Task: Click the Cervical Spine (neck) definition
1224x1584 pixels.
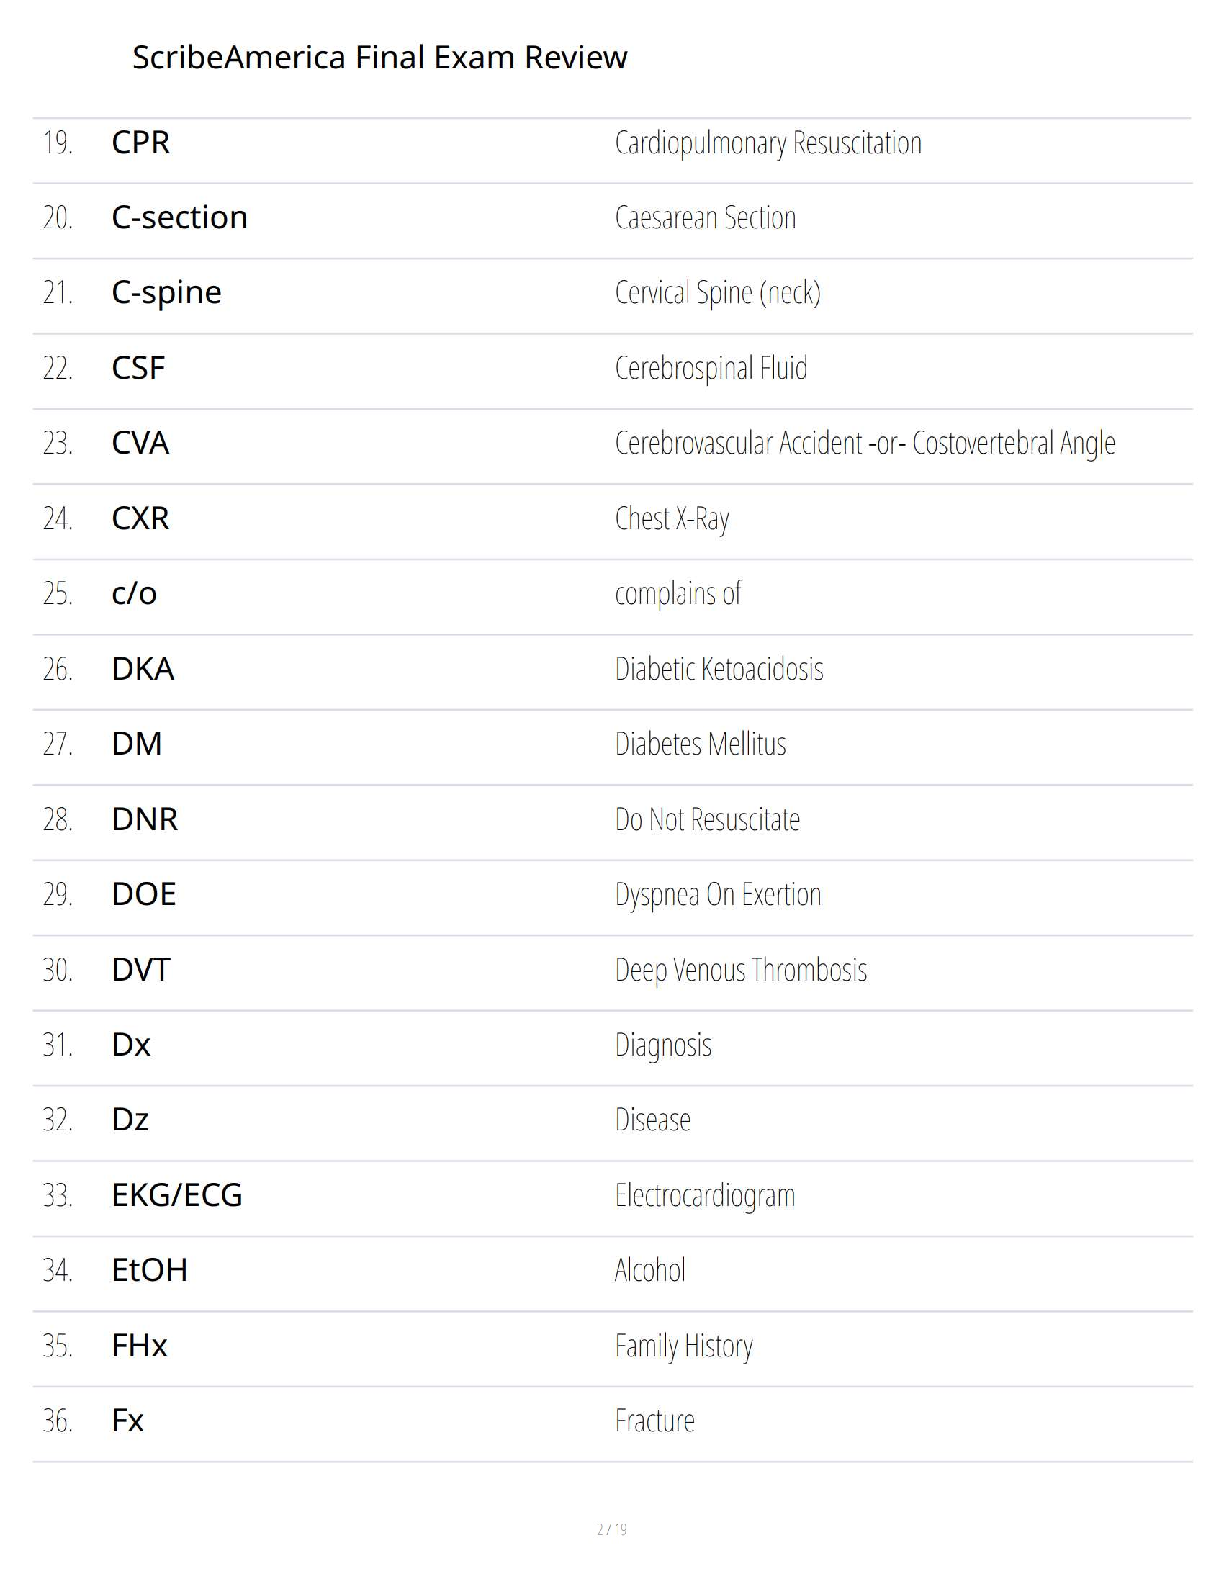Action: coord(717,293)
